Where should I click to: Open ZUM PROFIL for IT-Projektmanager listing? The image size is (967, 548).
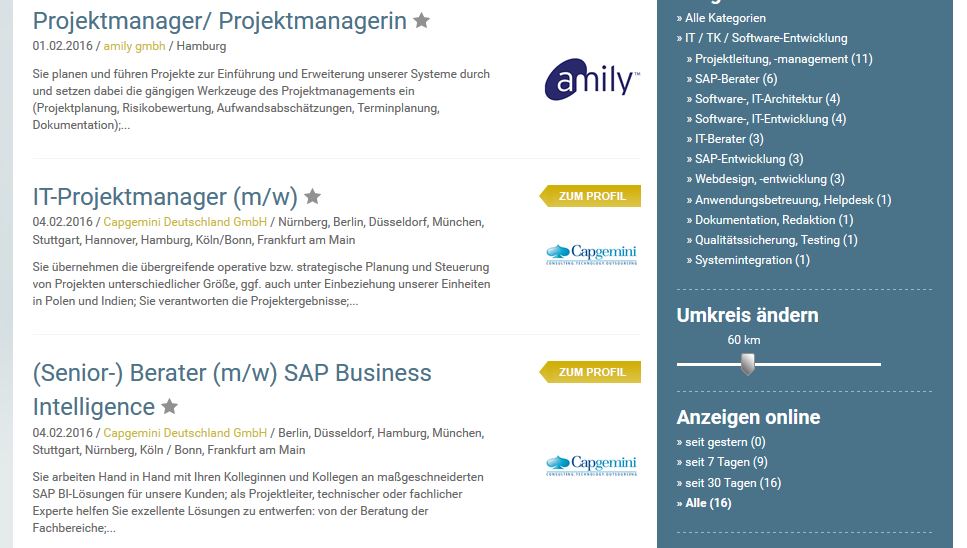(x=592, y=196)
